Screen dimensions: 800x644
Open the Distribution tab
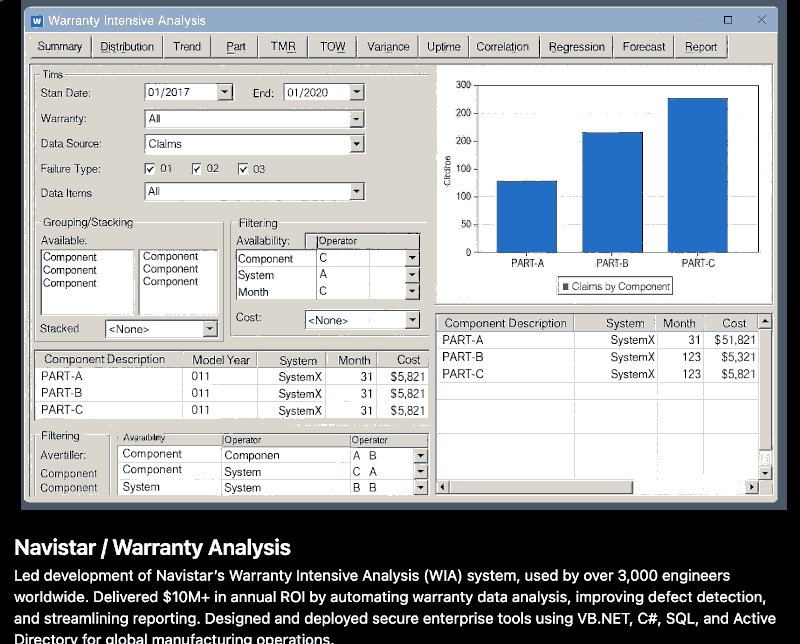[x=130, y=46]
